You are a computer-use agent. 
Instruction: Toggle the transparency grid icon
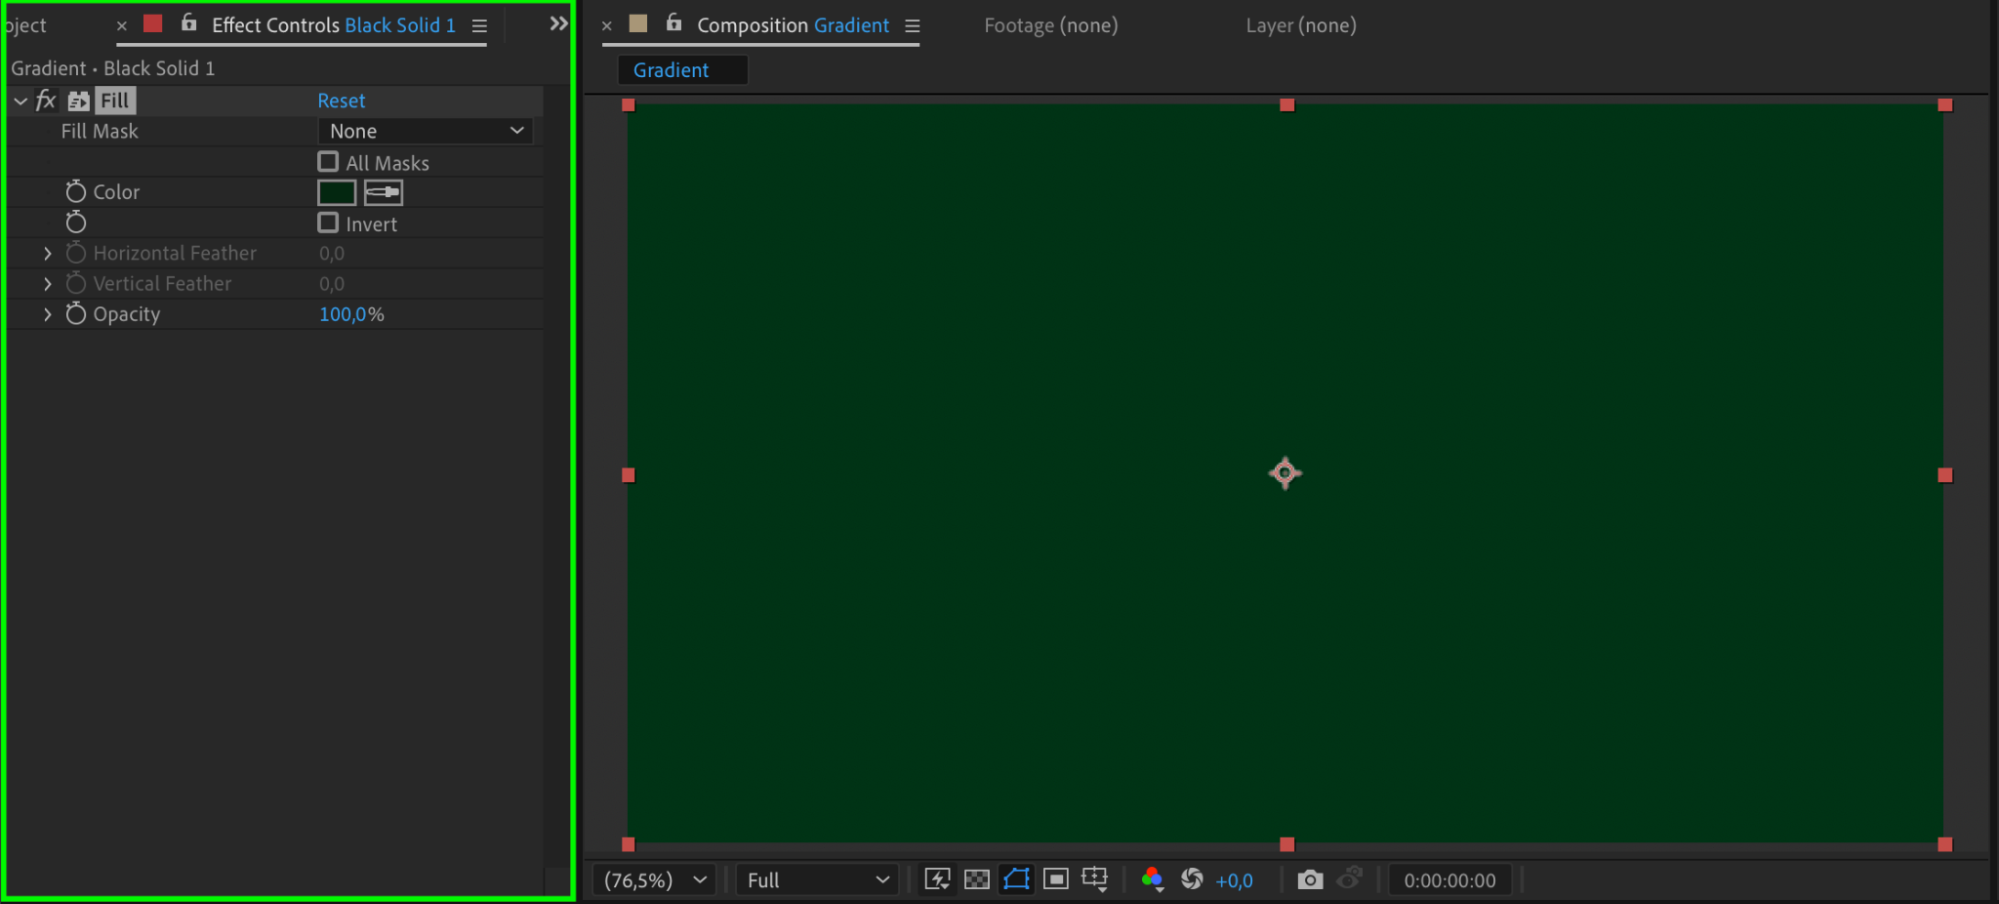976,880
